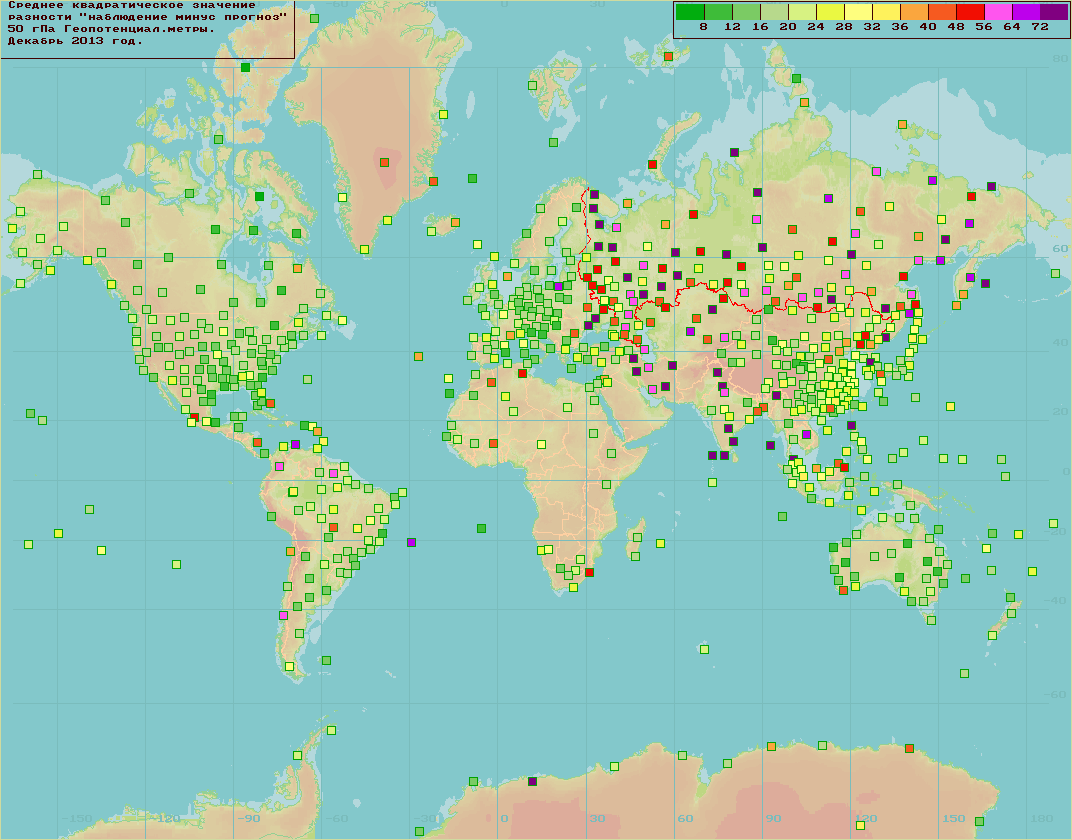Click the pink marker on Chile's coast

283,615
